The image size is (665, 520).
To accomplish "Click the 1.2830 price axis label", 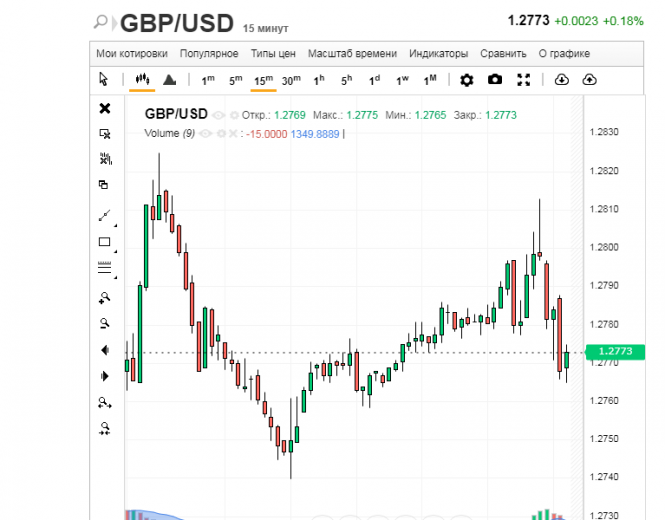I will pos(604,132).
